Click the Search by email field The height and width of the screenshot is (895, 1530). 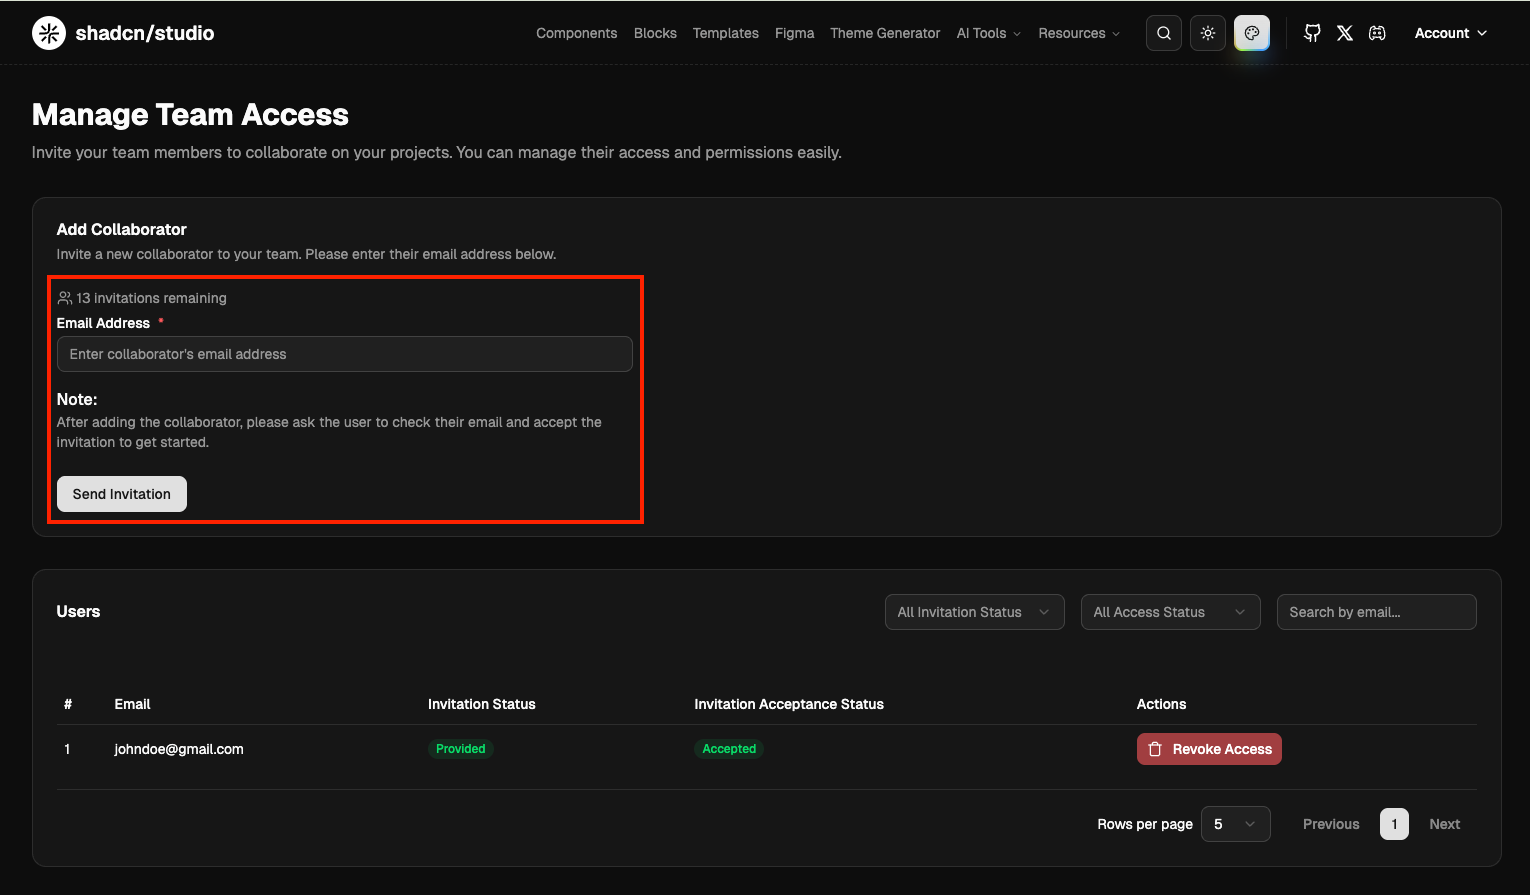pos(1376,612)
